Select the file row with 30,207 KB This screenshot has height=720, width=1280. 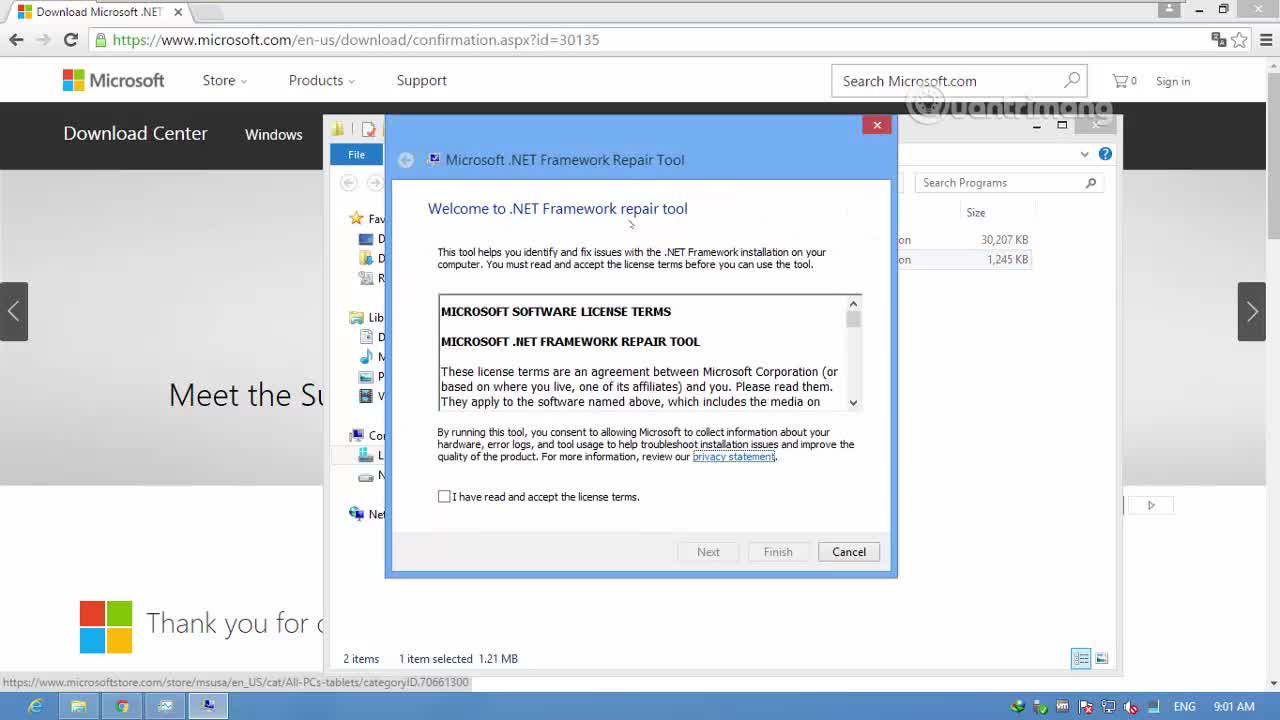pyautogui.click(x=963, y=240)
